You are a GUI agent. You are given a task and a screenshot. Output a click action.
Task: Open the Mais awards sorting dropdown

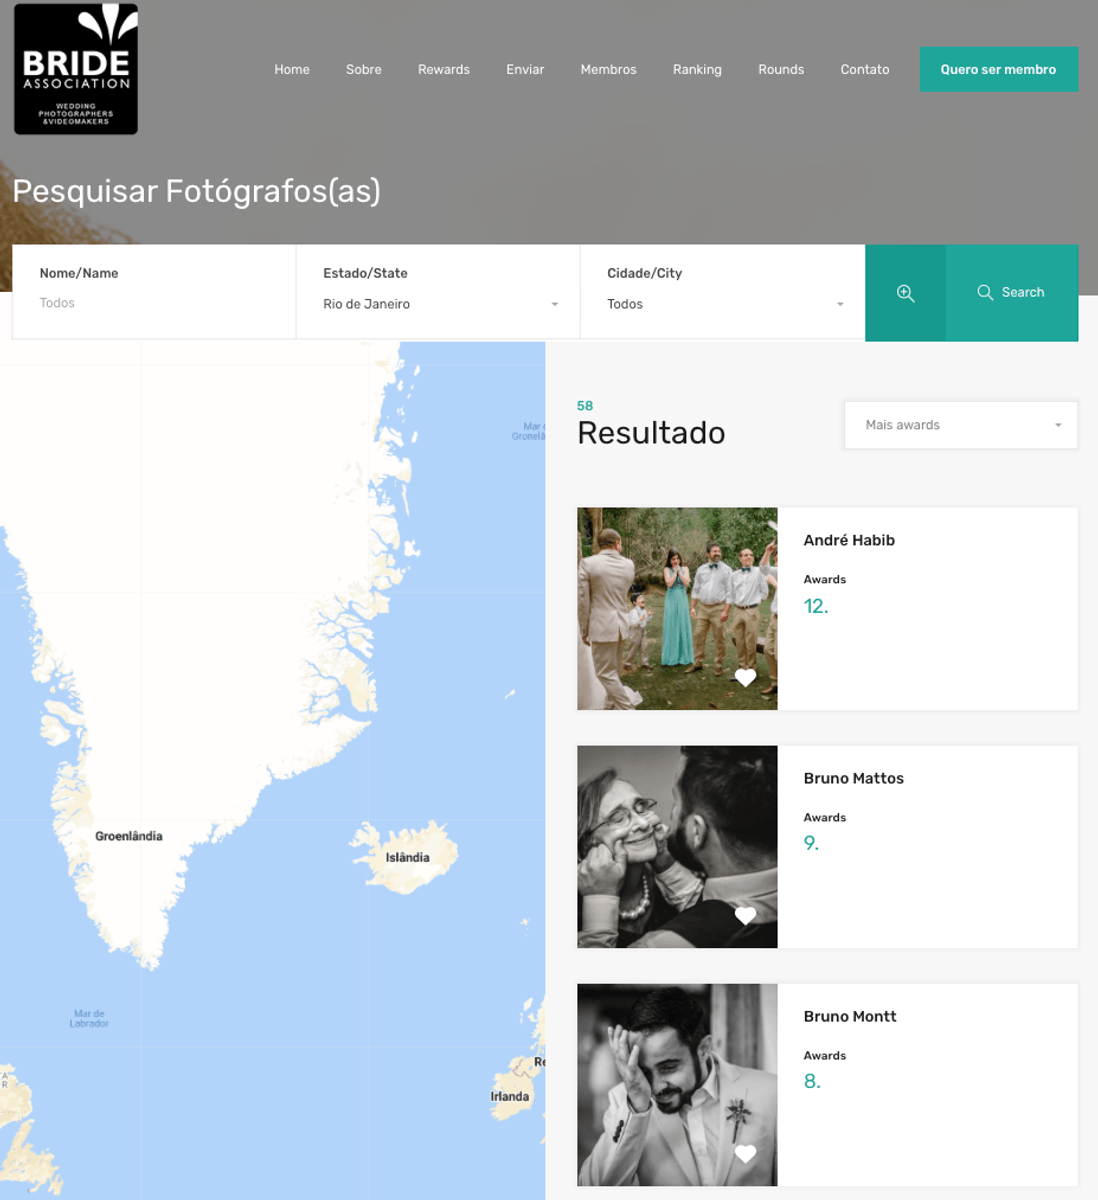[961, 425]
